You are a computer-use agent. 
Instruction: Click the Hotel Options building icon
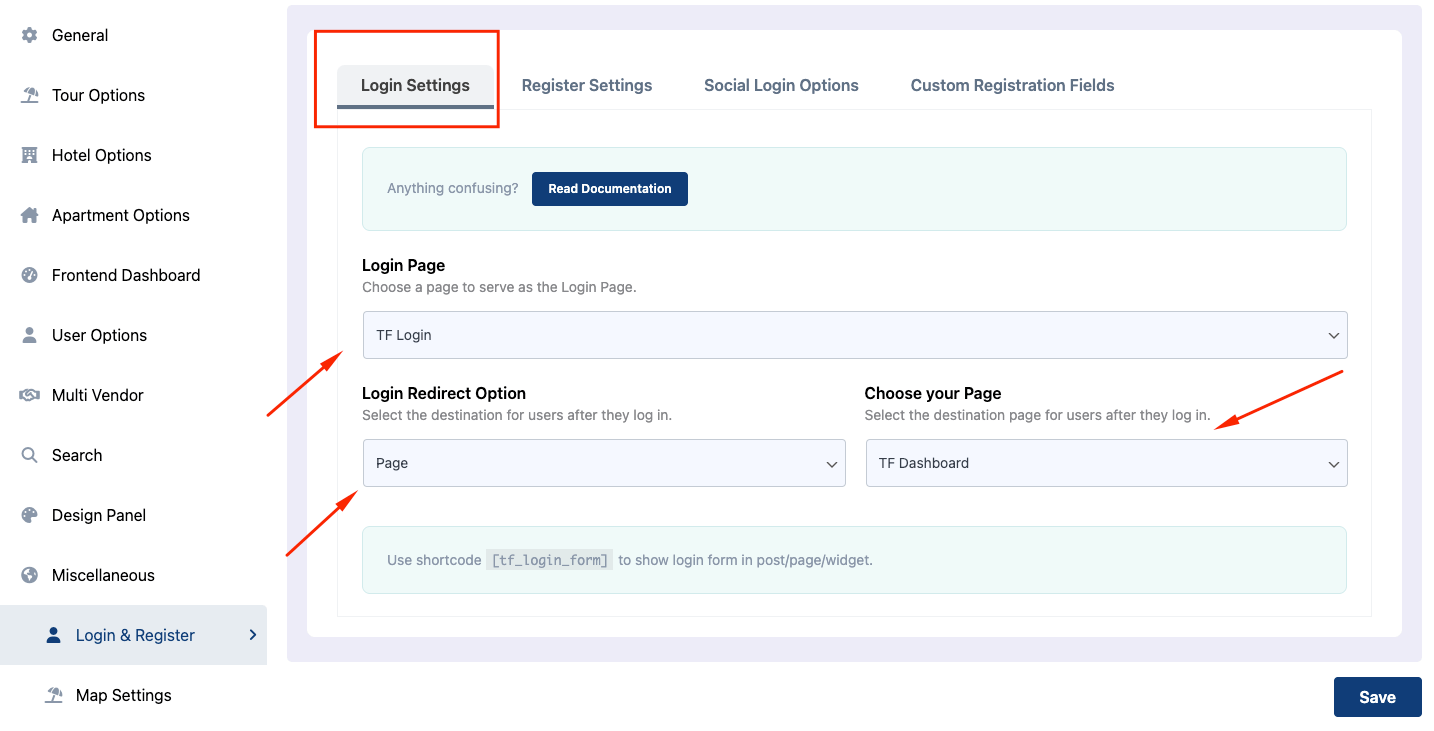click(x=29, y=155)
